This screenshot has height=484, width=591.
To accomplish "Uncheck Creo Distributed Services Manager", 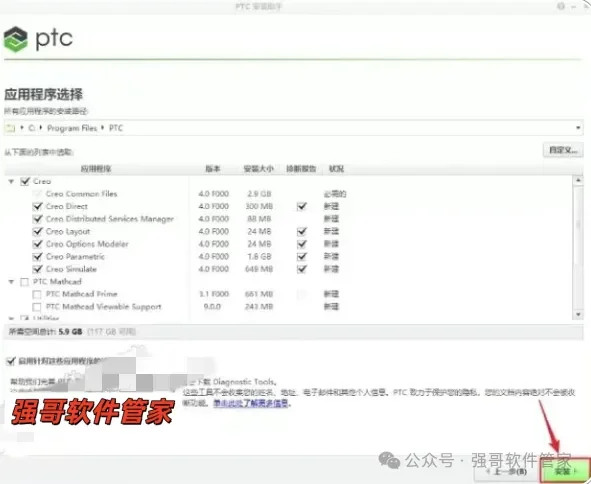I will (x=37, y=219).
